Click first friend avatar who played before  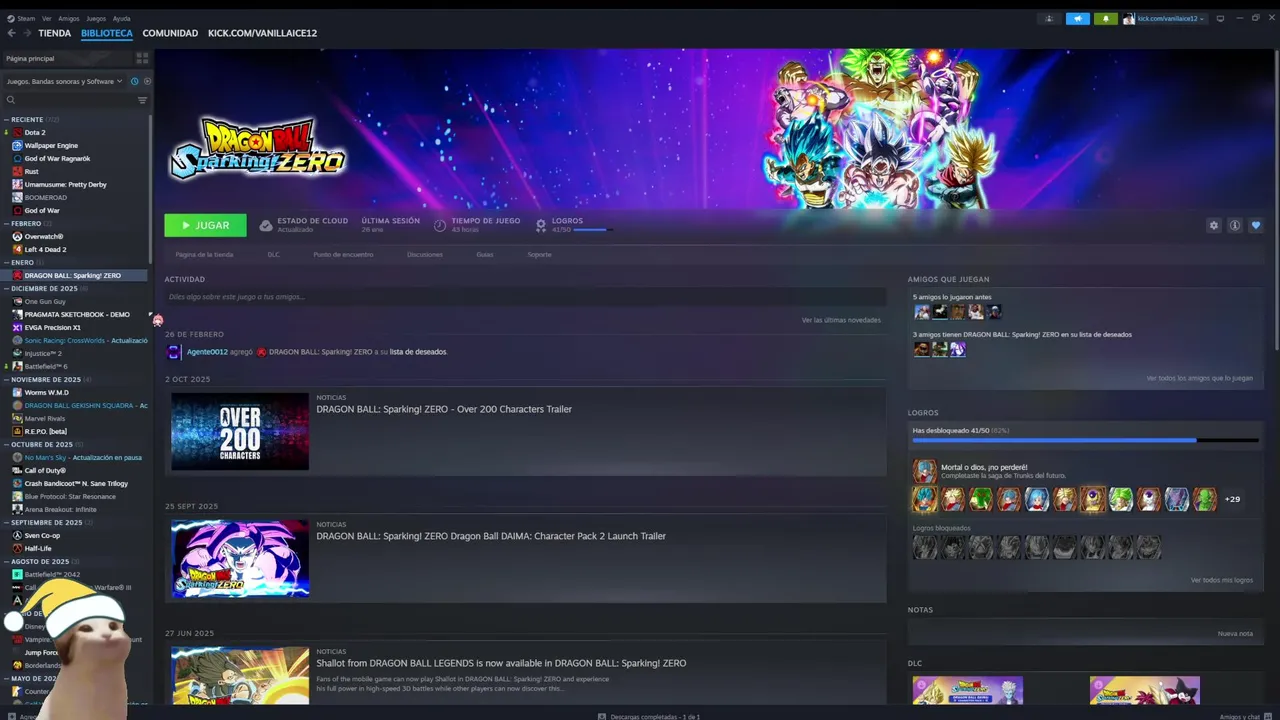click(x=922, y=312)
